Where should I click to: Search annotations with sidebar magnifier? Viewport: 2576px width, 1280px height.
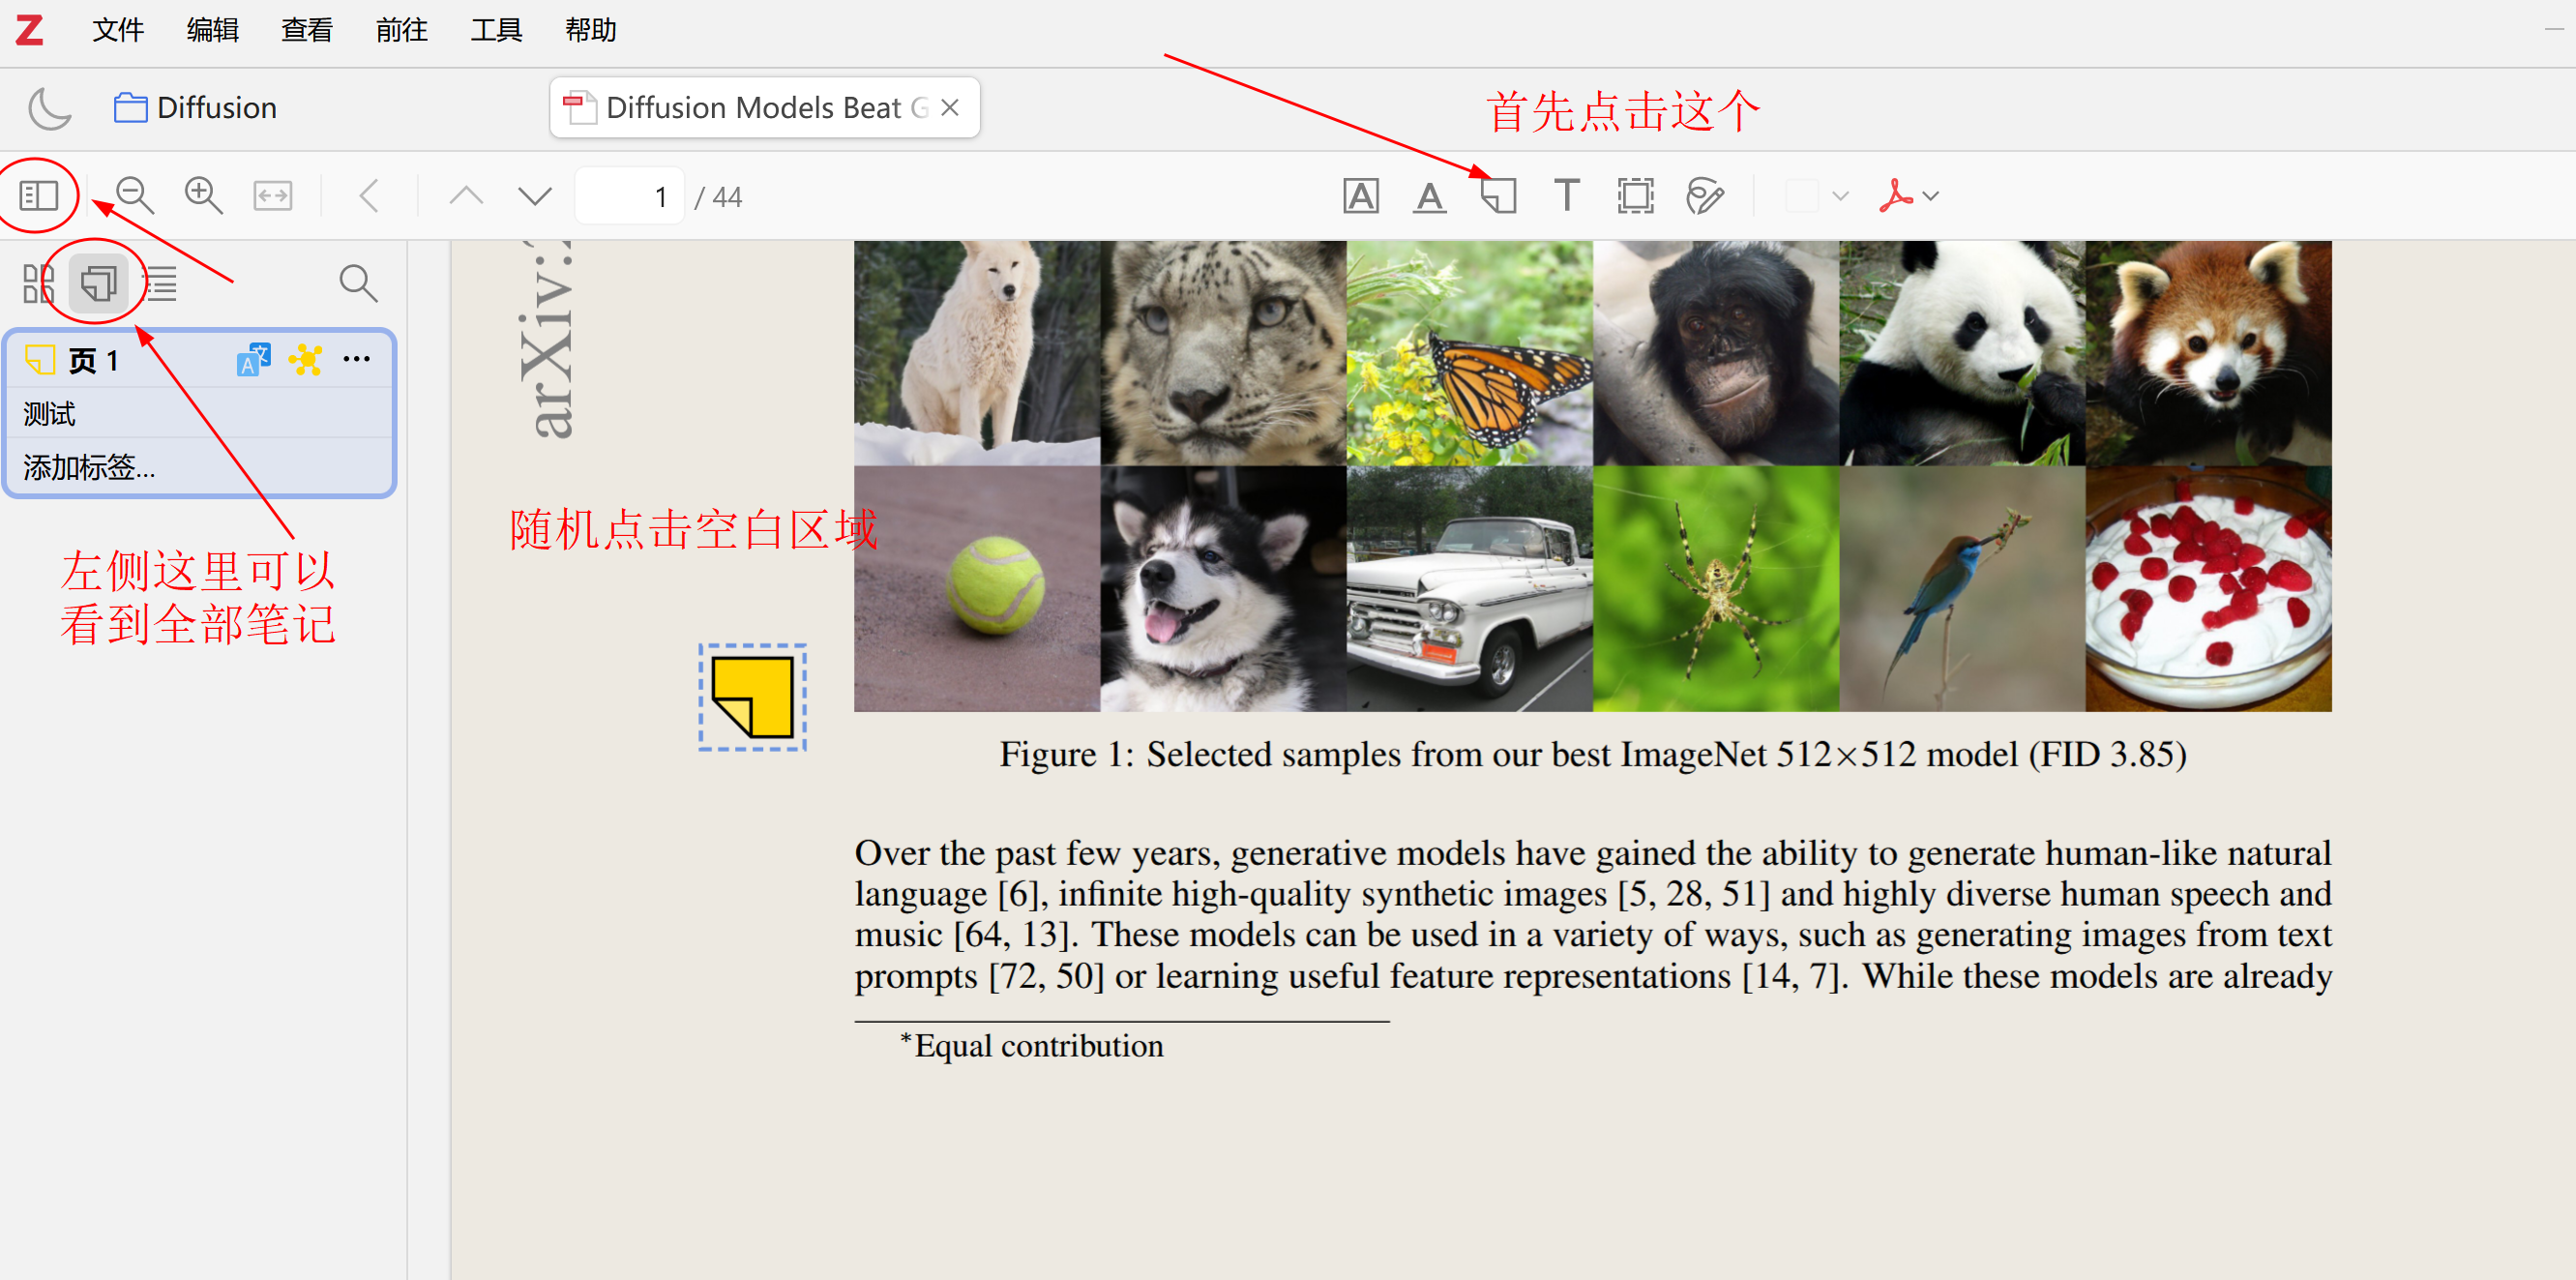coord(358,283)
